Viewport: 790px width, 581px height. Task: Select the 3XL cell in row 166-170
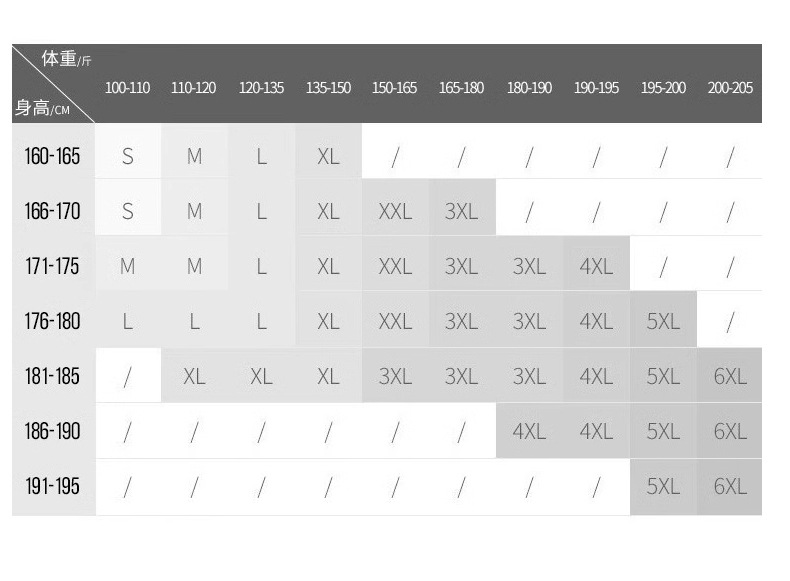pos(462,211)
